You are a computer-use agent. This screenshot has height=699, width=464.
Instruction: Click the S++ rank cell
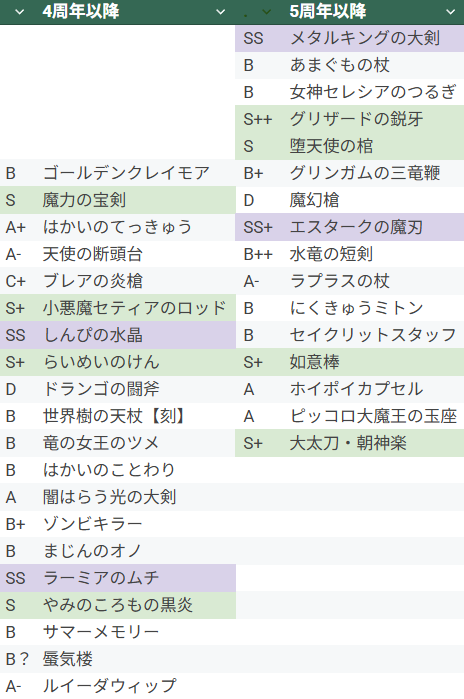[259, 119]
